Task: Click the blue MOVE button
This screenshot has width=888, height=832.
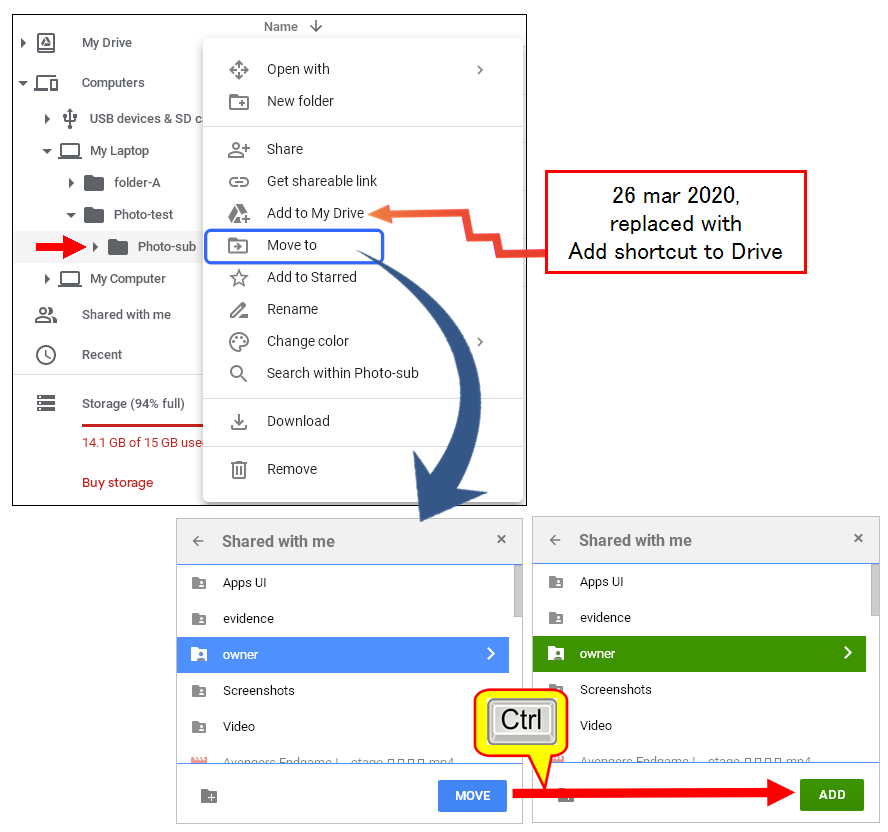Action: pos(472,796)
